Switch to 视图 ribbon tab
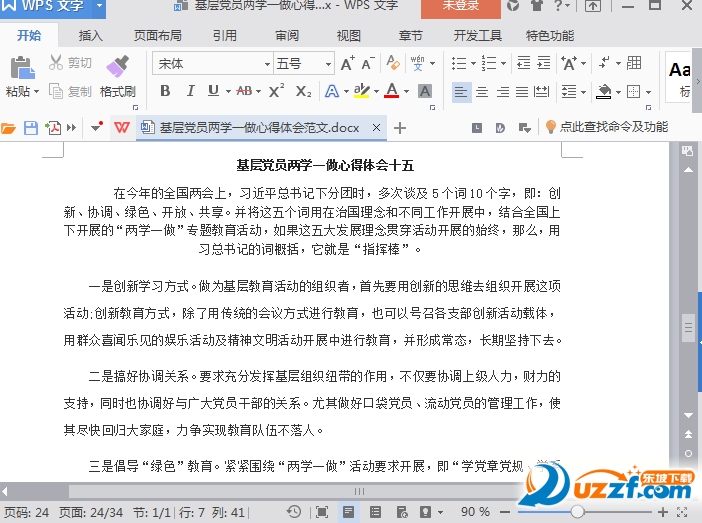 [348, 35]
